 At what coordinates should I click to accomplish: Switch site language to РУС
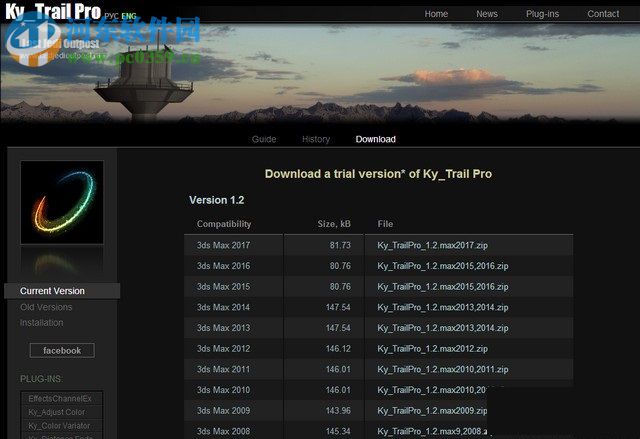coord(111,16)
